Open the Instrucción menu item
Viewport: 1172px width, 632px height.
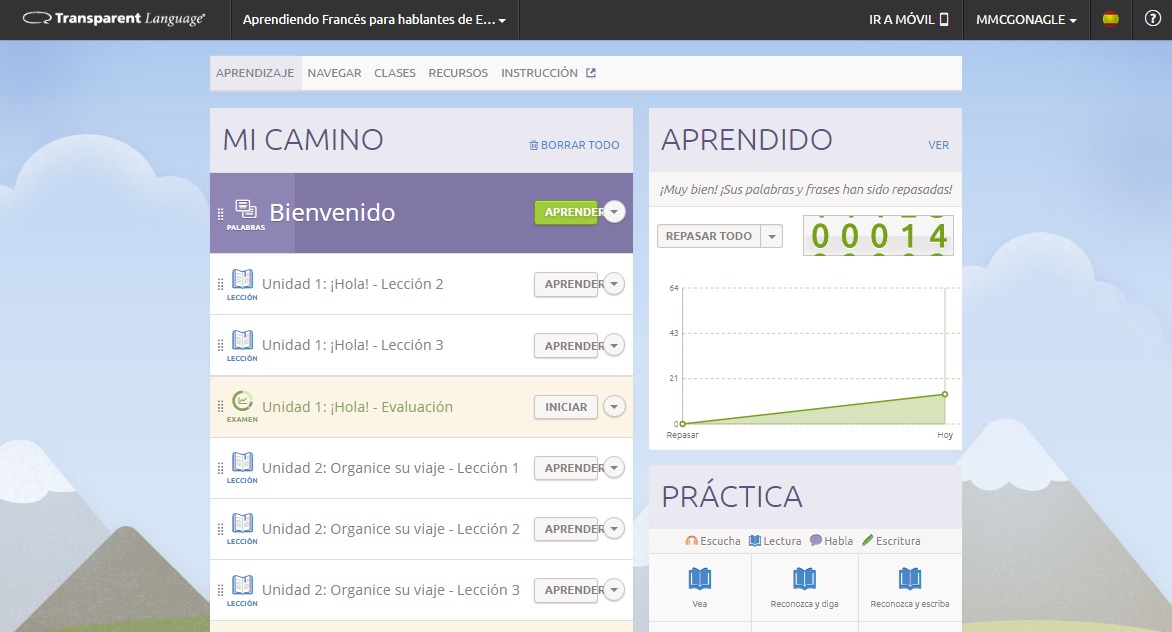541,72
